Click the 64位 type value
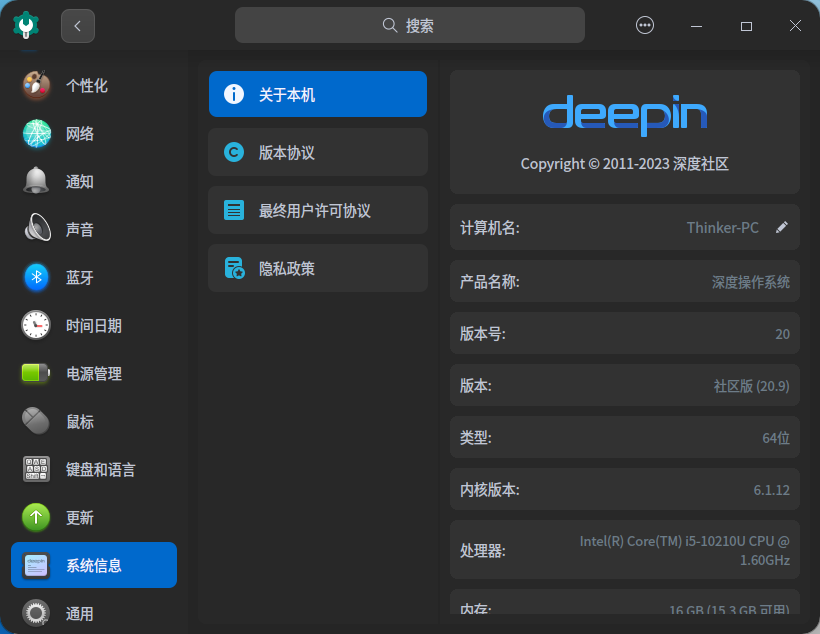This screenshot has width=820, height=634. [x=776, y=438]
